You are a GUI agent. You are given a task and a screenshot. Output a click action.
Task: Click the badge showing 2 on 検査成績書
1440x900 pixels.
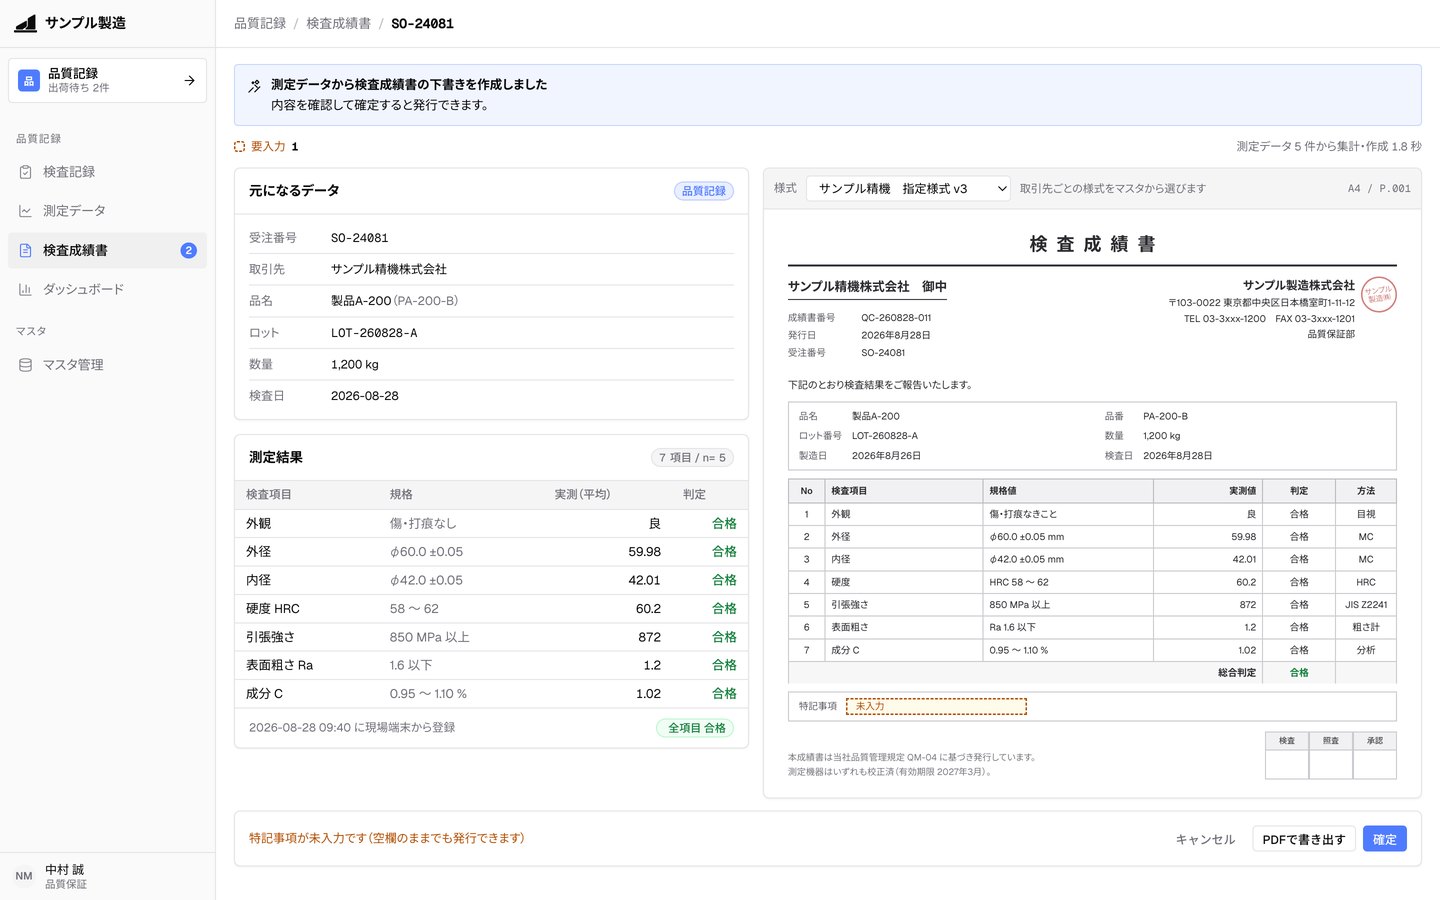point(188,250)
